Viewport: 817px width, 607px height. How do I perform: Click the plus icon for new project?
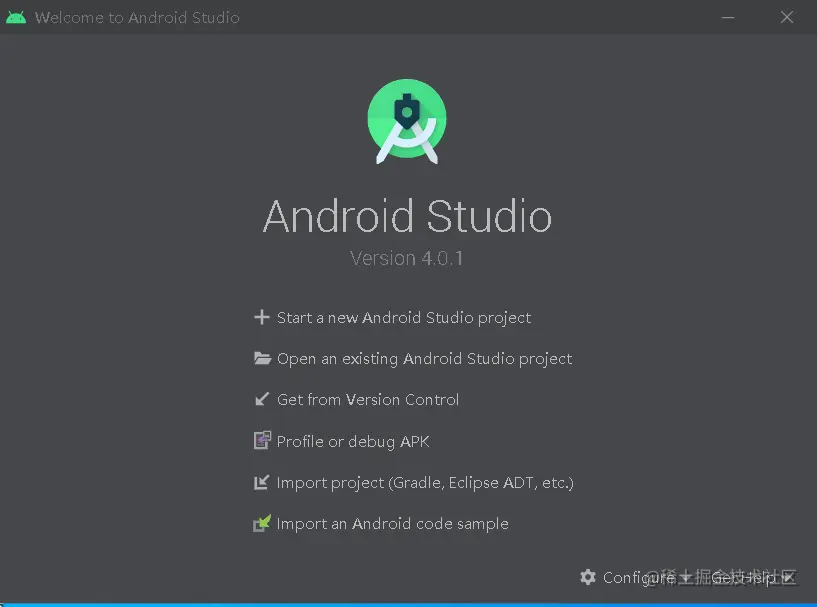262,317
